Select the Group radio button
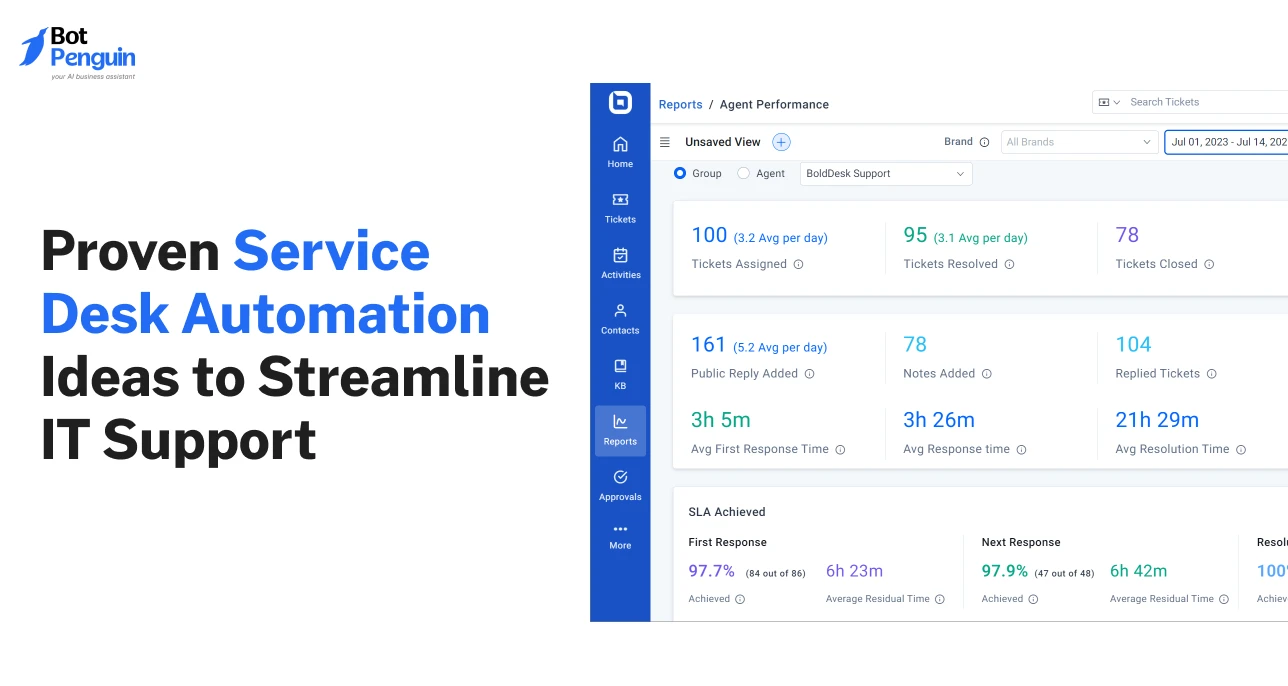Viewport: 1288px width, 686px height. tap(680, 173)
